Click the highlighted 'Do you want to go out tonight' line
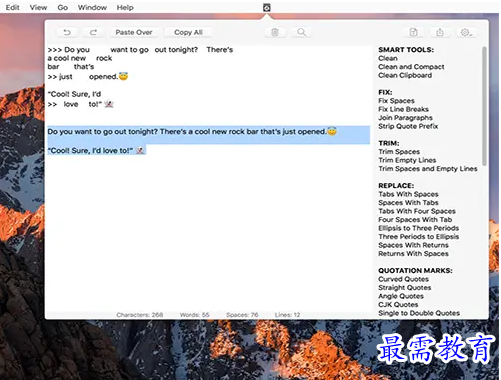 (x=192, y=132)
